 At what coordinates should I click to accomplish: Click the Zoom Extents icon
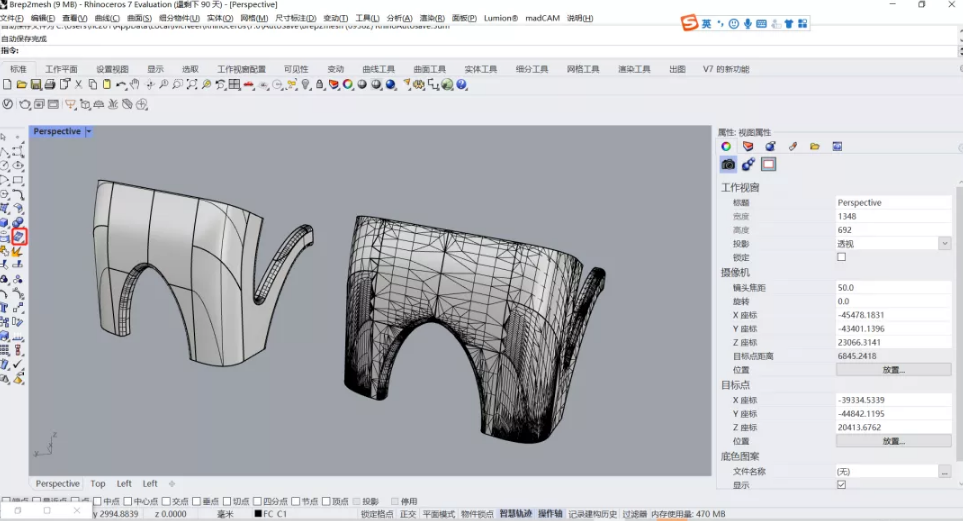(192, 84)
